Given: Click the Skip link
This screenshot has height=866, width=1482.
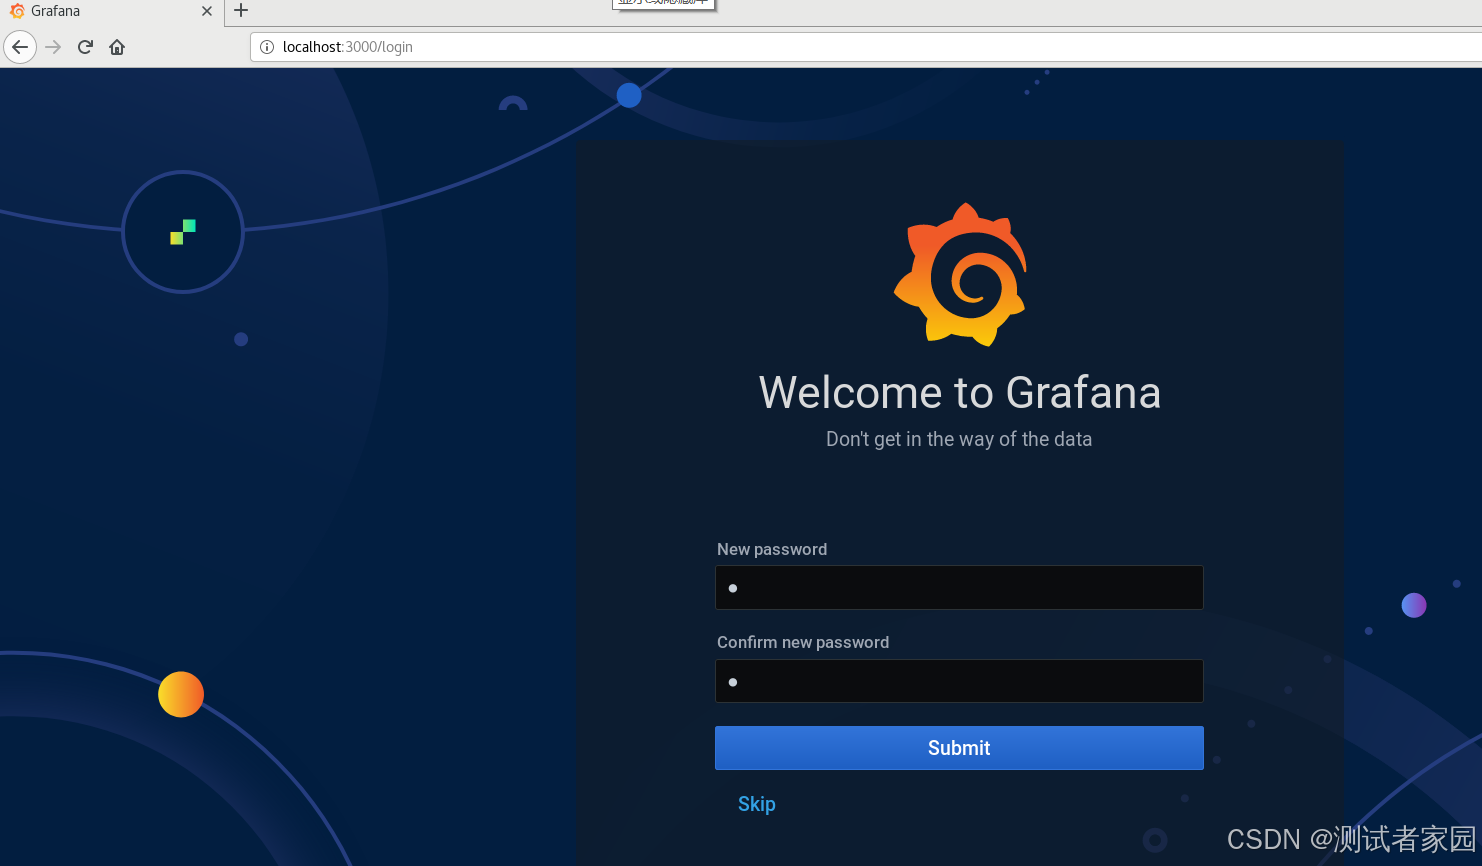Looking at the screenshot, I should [757, 804].
